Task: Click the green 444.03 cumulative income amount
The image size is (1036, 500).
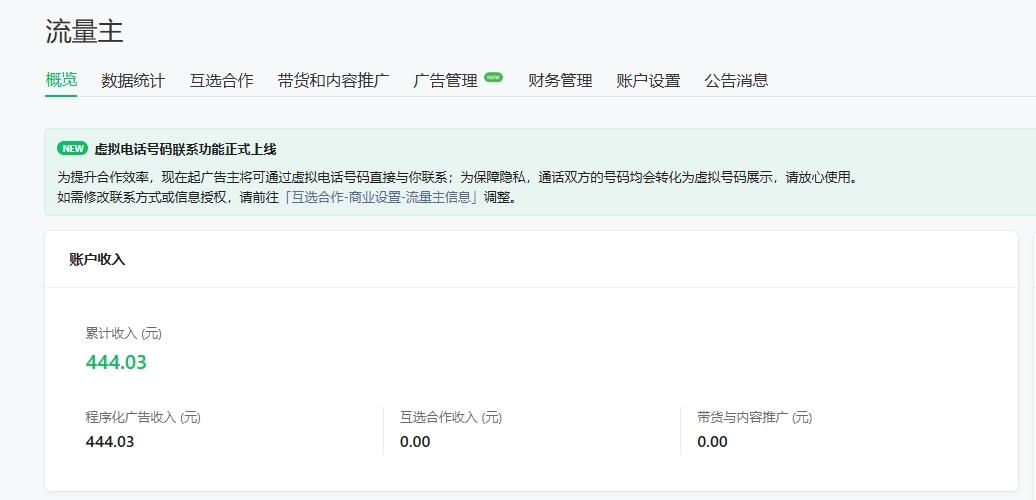Action: [x=116, y=362]
